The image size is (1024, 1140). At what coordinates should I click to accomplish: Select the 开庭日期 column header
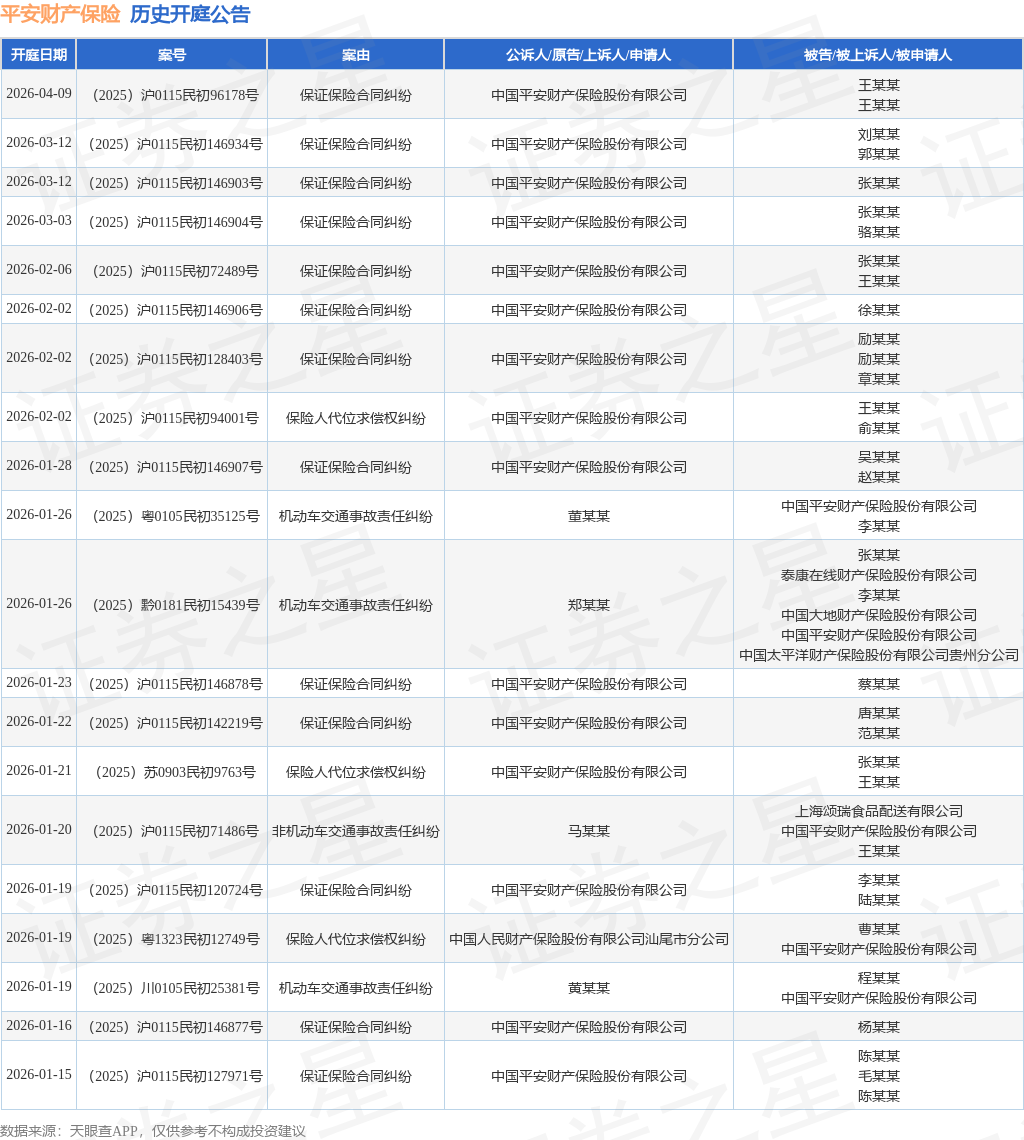coord(39,55)
